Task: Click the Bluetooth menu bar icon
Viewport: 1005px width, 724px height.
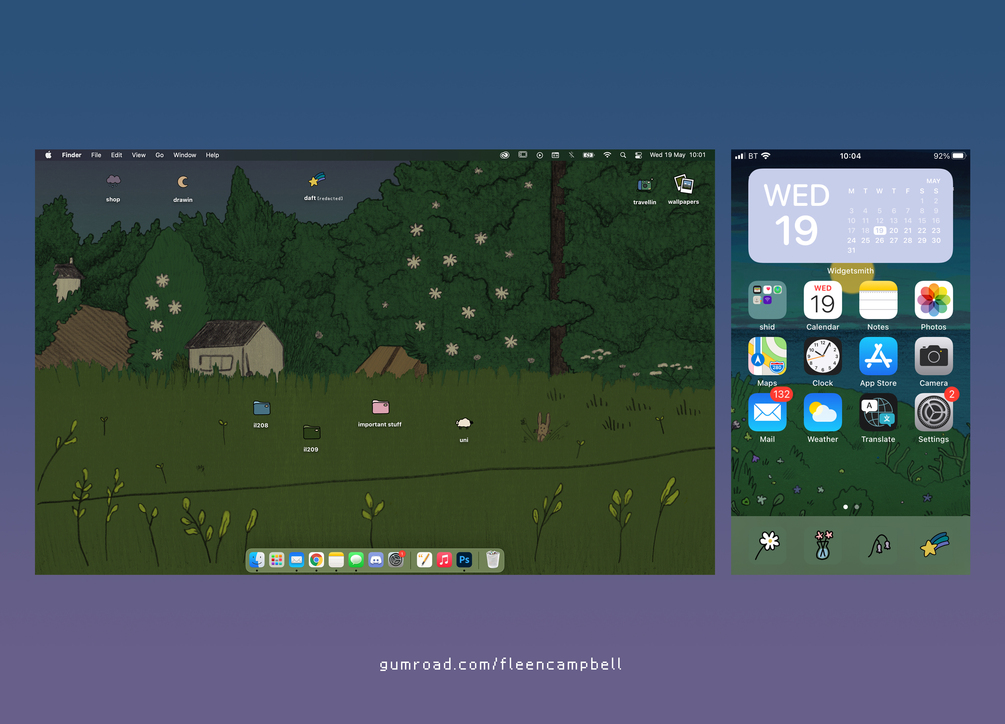Action: click(x=571, y=155)
